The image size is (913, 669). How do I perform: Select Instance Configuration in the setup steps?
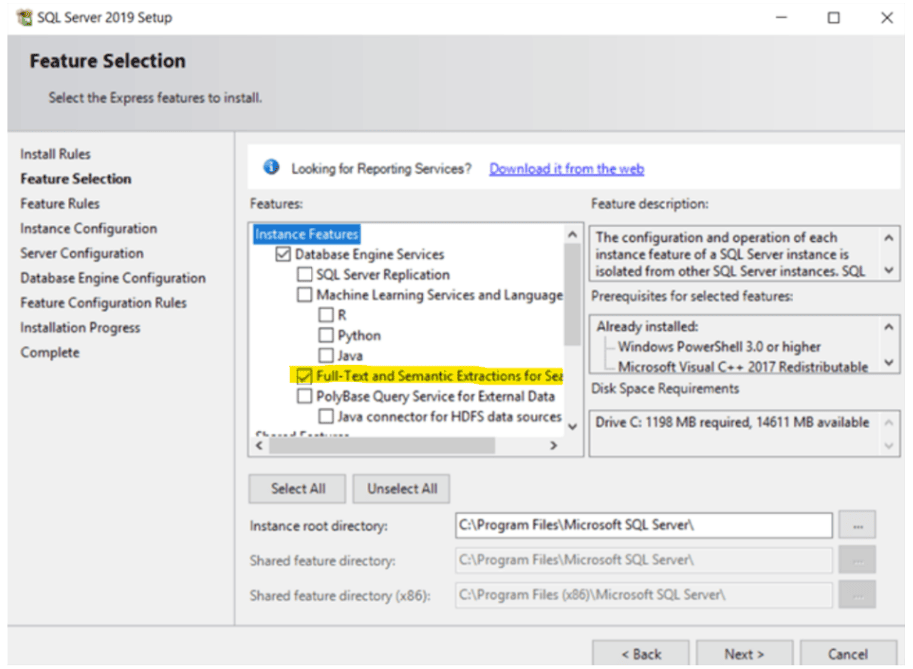click(x=89, y=228)
